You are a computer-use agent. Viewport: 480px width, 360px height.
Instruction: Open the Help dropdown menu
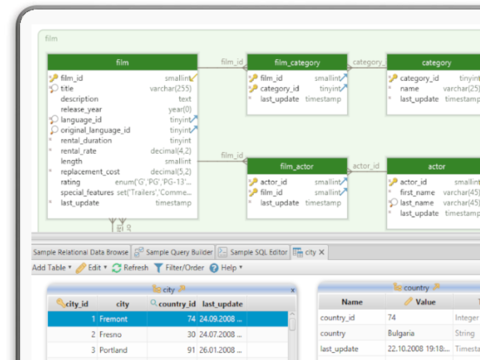(x=241, y=267)
